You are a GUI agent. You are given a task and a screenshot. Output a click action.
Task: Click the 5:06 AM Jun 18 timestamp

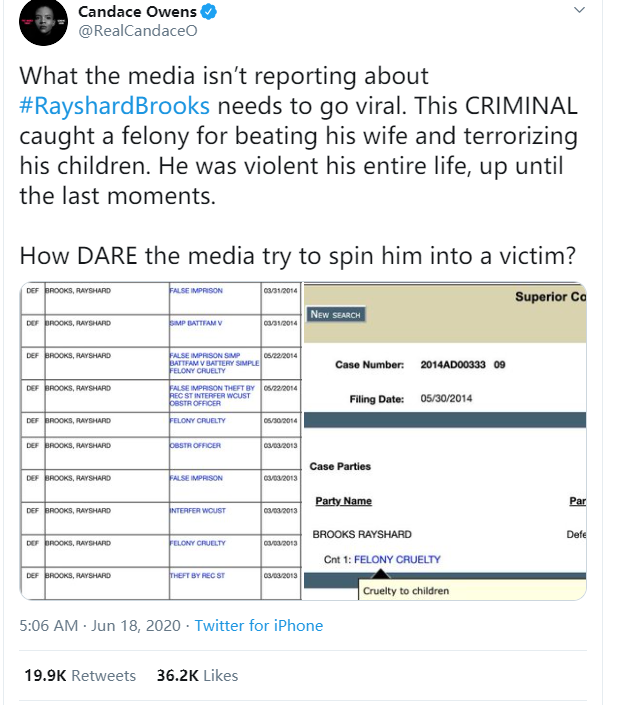[101, 625]
